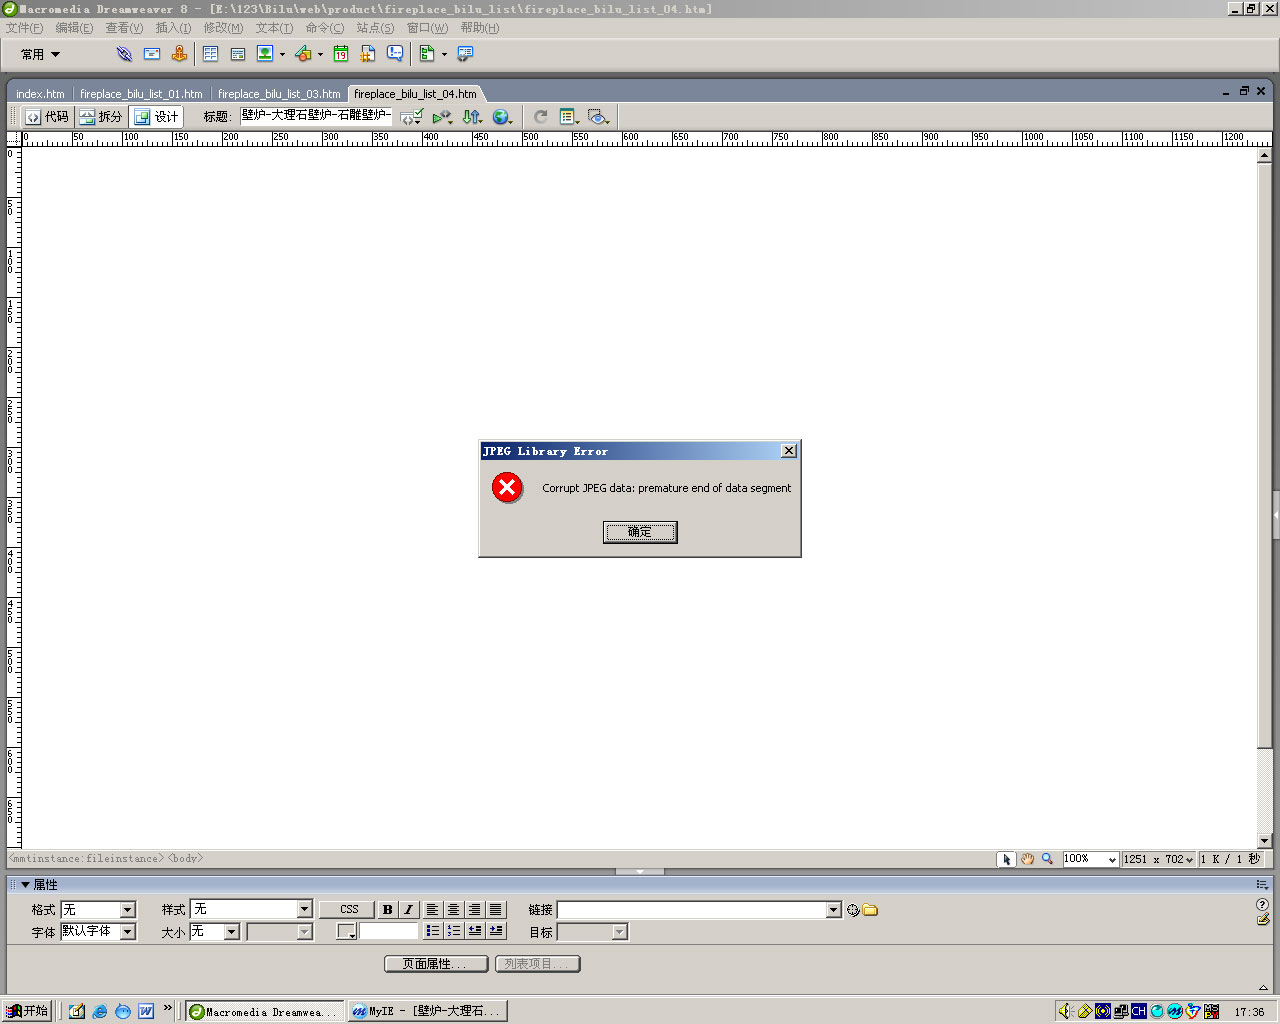
Task: Toggle Align Center button
Action: [453, 909]
